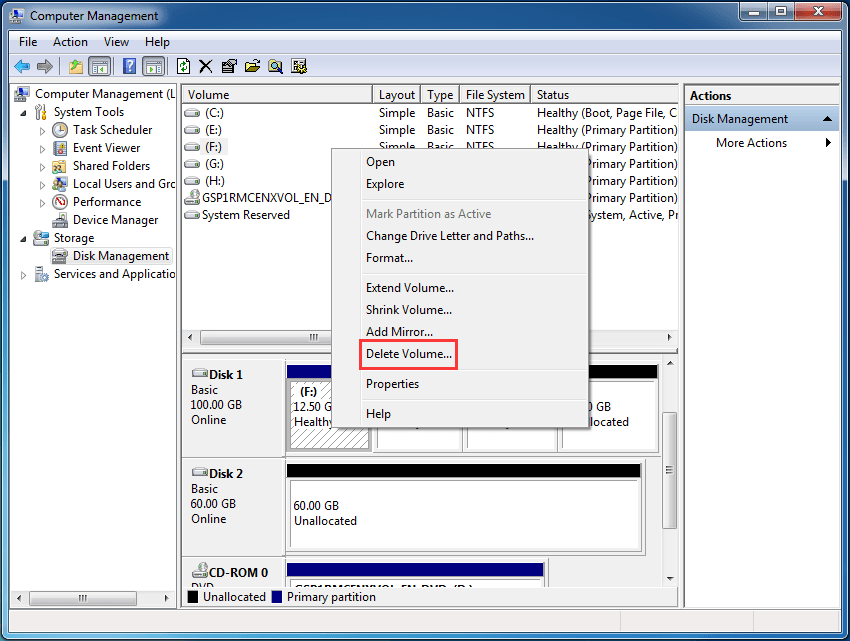Sort by the Status column header
Screen dimensions: 850x641
click(x=604, y=95)
